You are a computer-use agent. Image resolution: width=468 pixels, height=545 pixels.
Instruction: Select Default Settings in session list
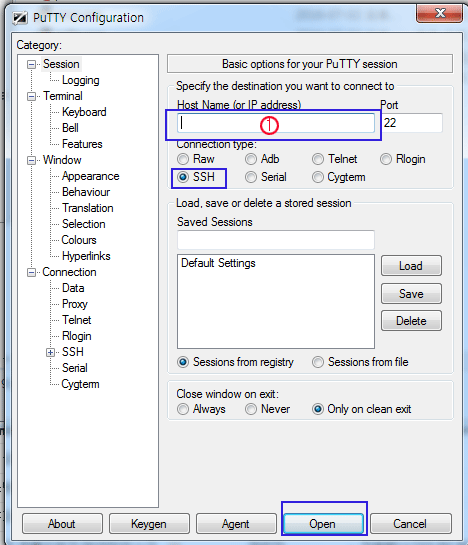tap(218, 263)
